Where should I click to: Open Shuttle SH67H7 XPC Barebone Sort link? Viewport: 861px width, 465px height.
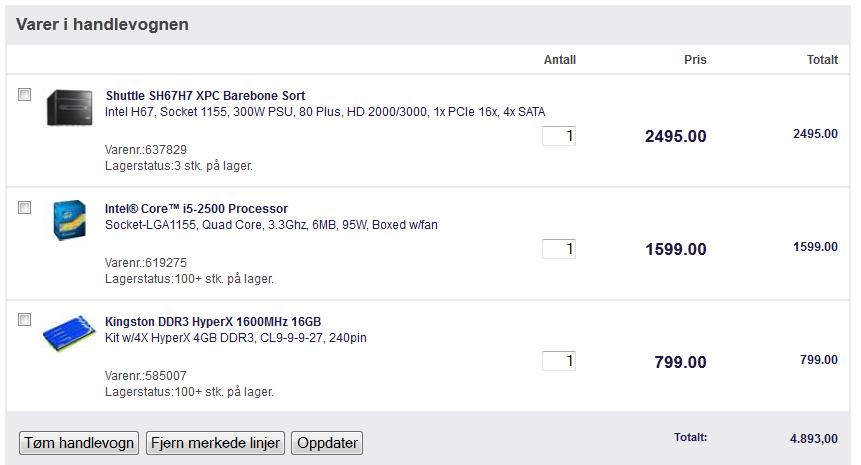(205, 96)
